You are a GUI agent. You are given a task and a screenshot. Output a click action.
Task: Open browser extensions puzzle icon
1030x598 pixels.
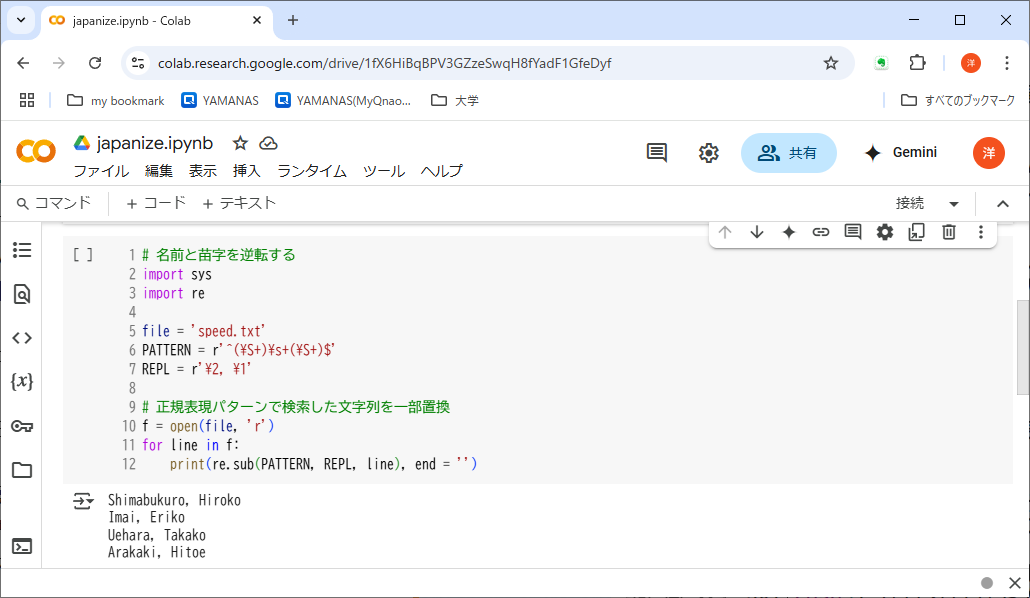click(917, 63)
